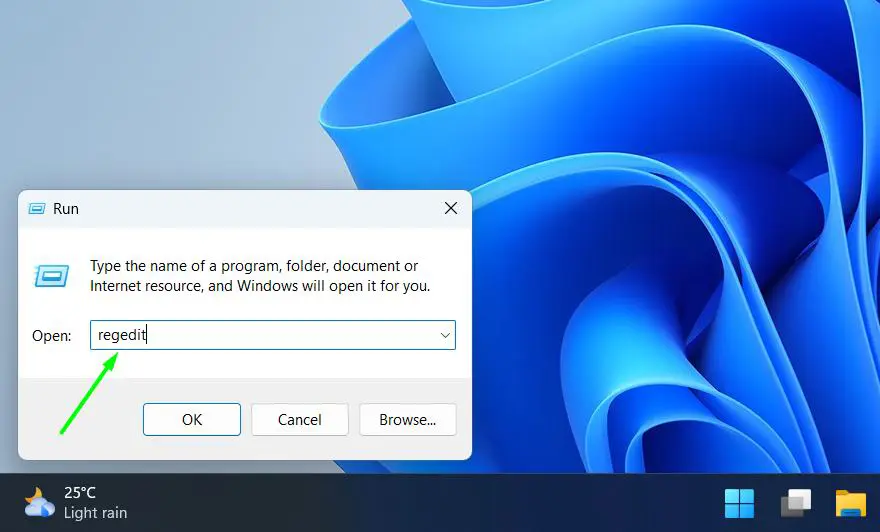Expand the Open field dropdown arrow

(445, 335)
